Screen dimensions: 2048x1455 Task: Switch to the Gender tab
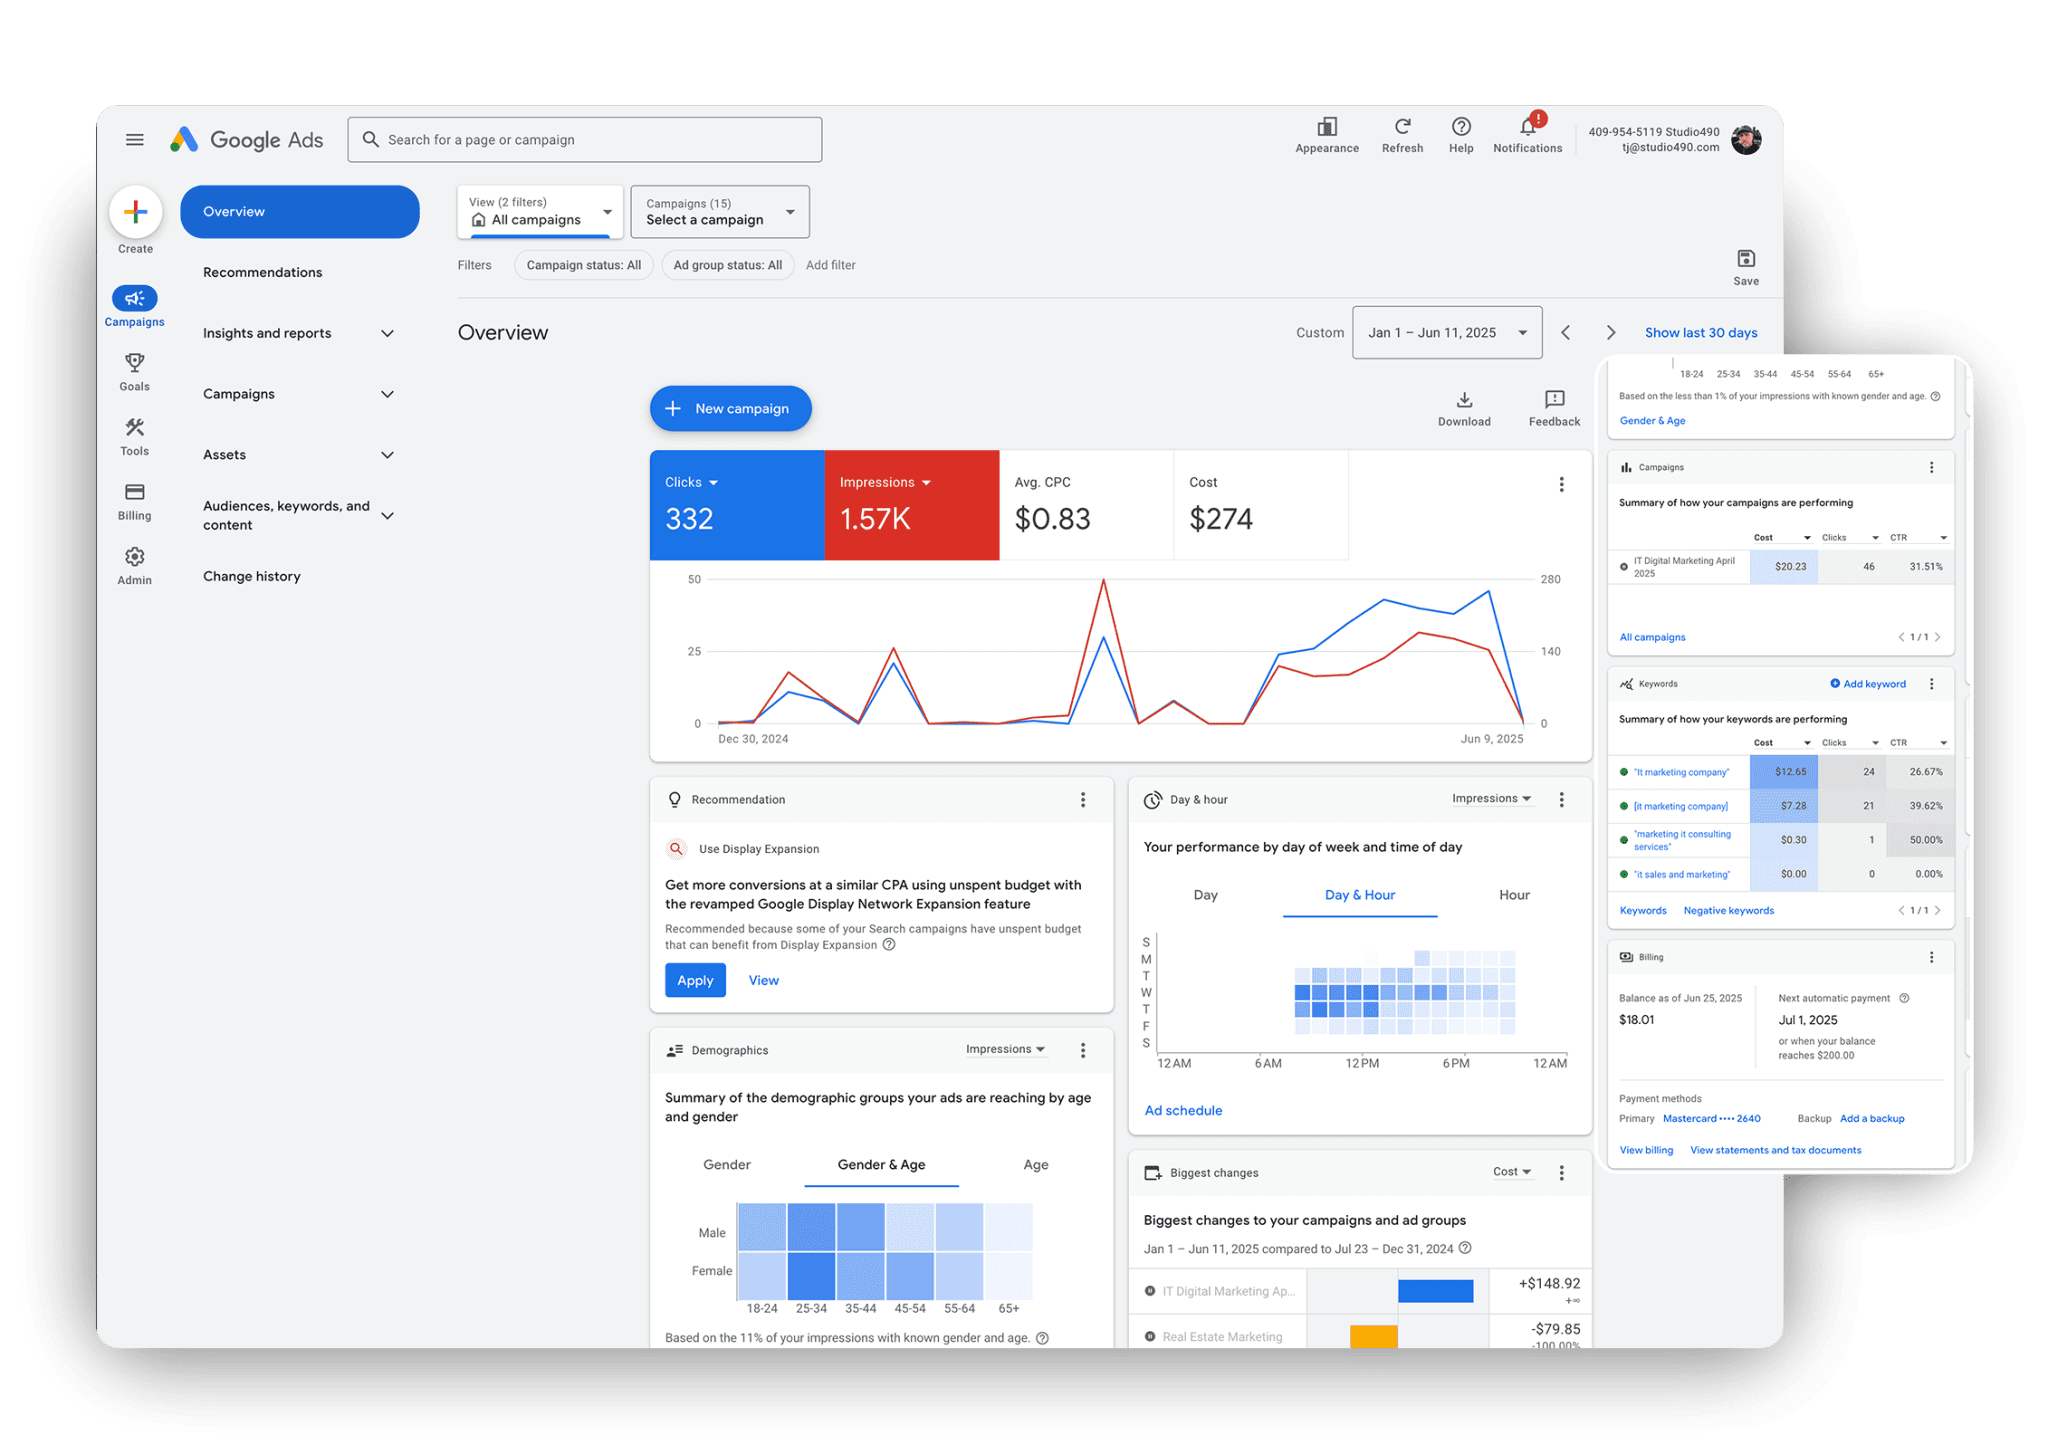(726, 1165)
